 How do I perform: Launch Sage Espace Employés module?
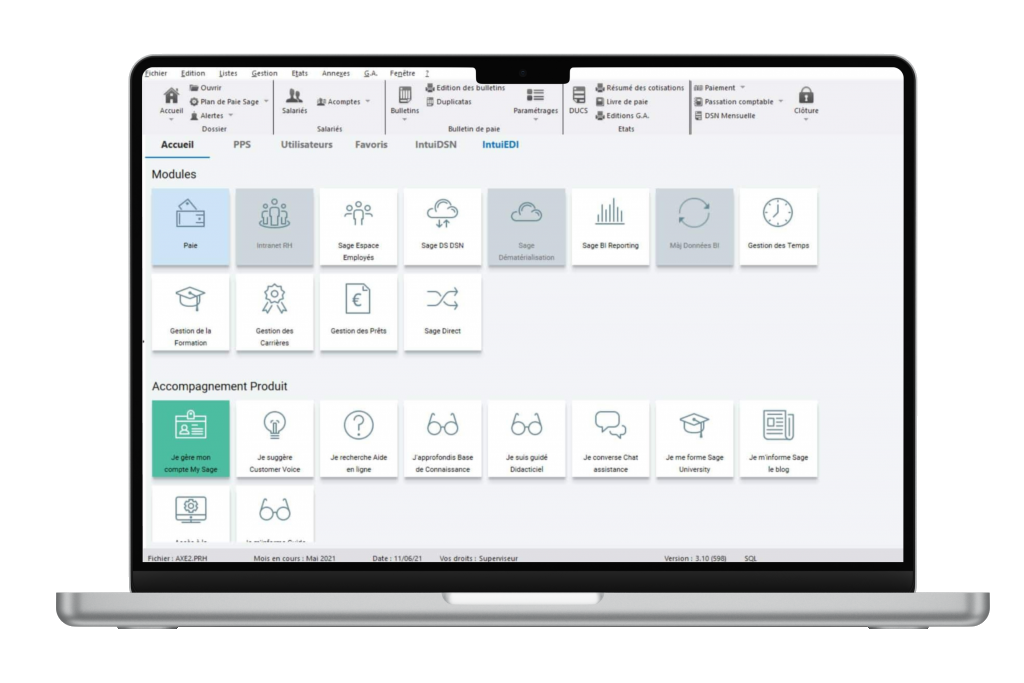(x=358, y=227)
